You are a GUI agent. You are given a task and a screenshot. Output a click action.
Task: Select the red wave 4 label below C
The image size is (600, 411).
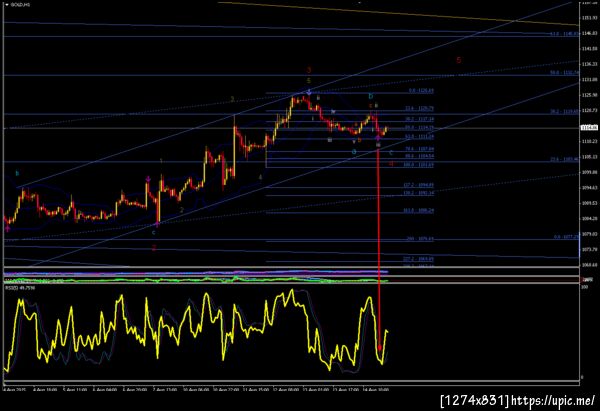click(391, 164)
